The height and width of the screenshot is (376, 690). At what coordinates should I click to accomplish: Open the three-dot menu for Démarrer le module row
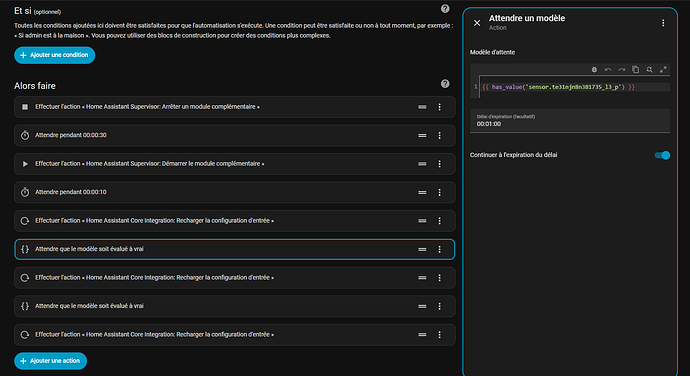coord(439,164)
